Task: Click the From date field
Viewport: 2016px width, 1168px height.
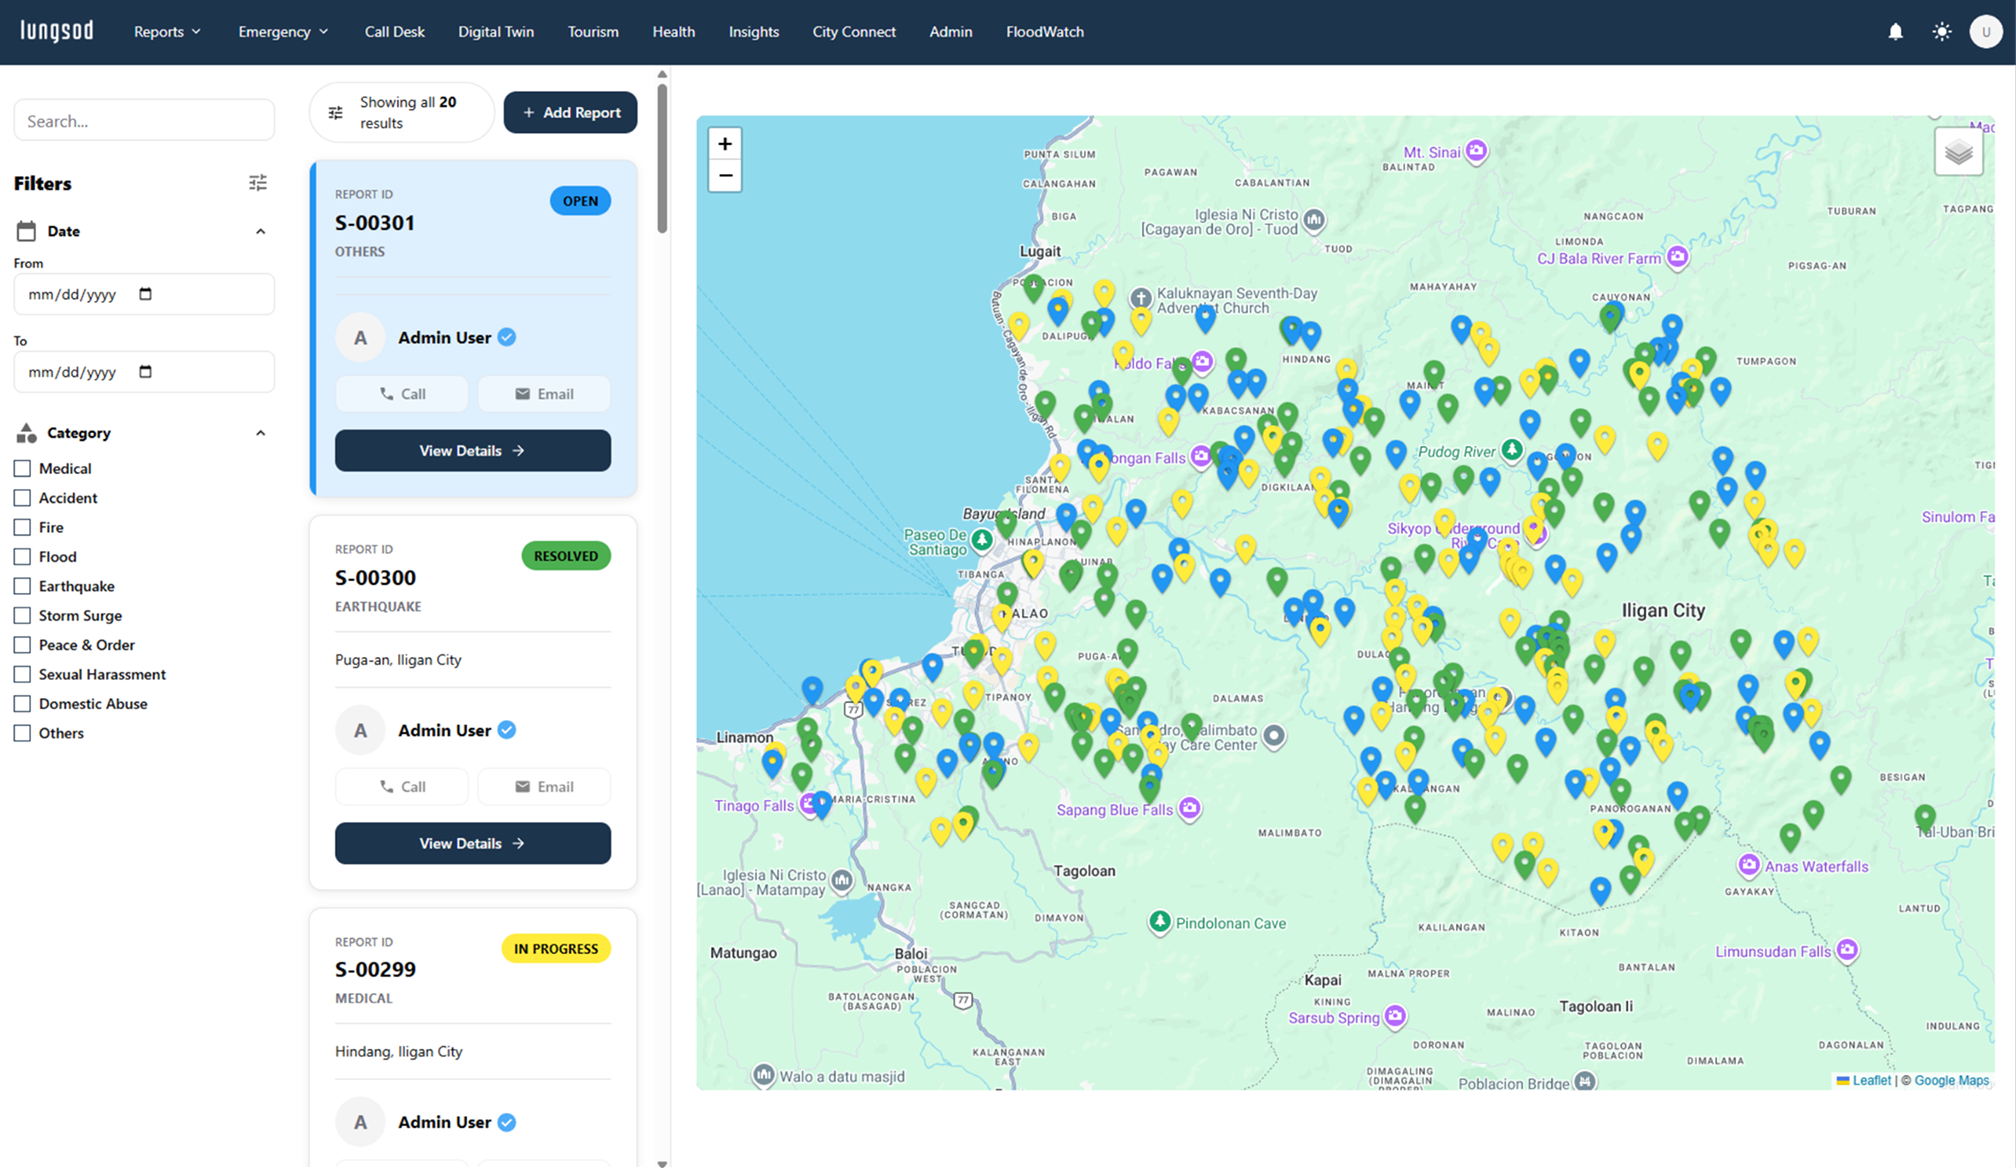Action: click(144, 294)
